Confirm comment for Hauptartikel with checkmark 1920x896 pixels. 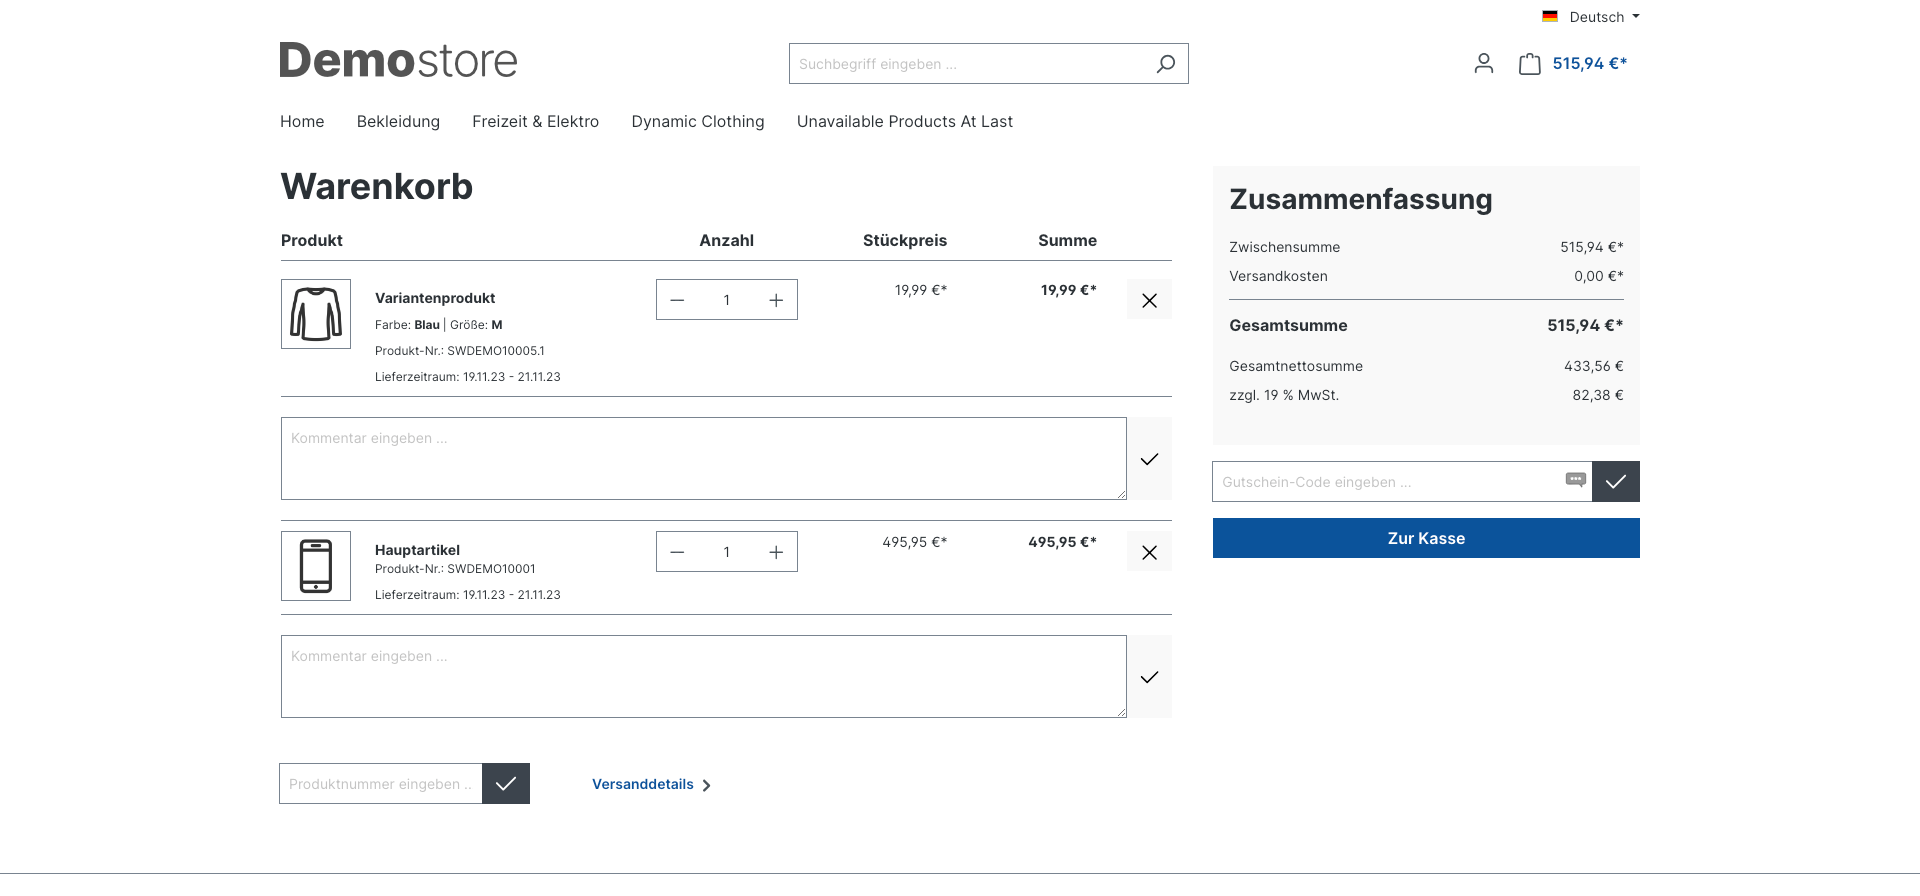[x=1149, y=677]
